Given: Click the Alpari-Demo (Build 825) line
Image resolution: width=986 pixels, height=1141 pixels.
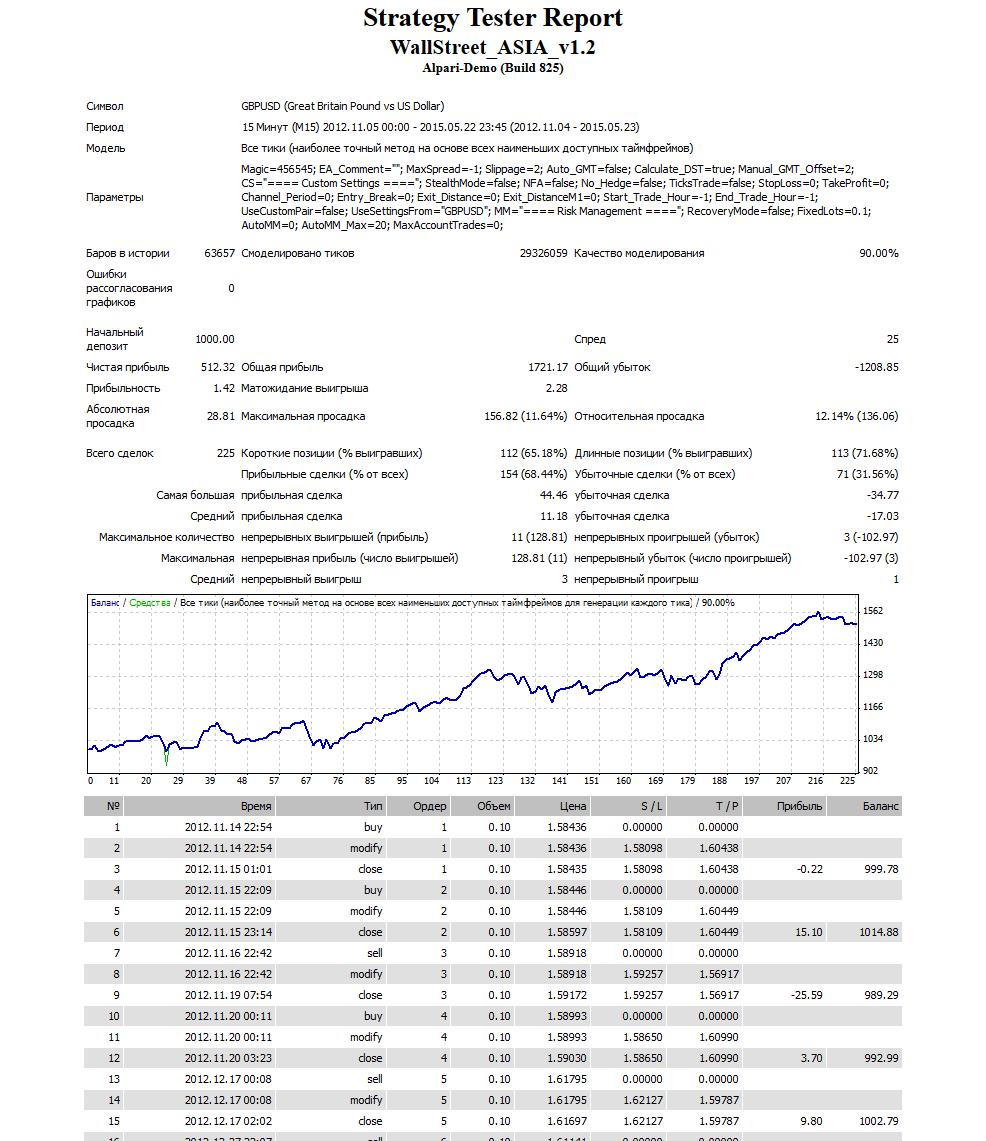Looking at the screenshot, I should pos(493,68).
